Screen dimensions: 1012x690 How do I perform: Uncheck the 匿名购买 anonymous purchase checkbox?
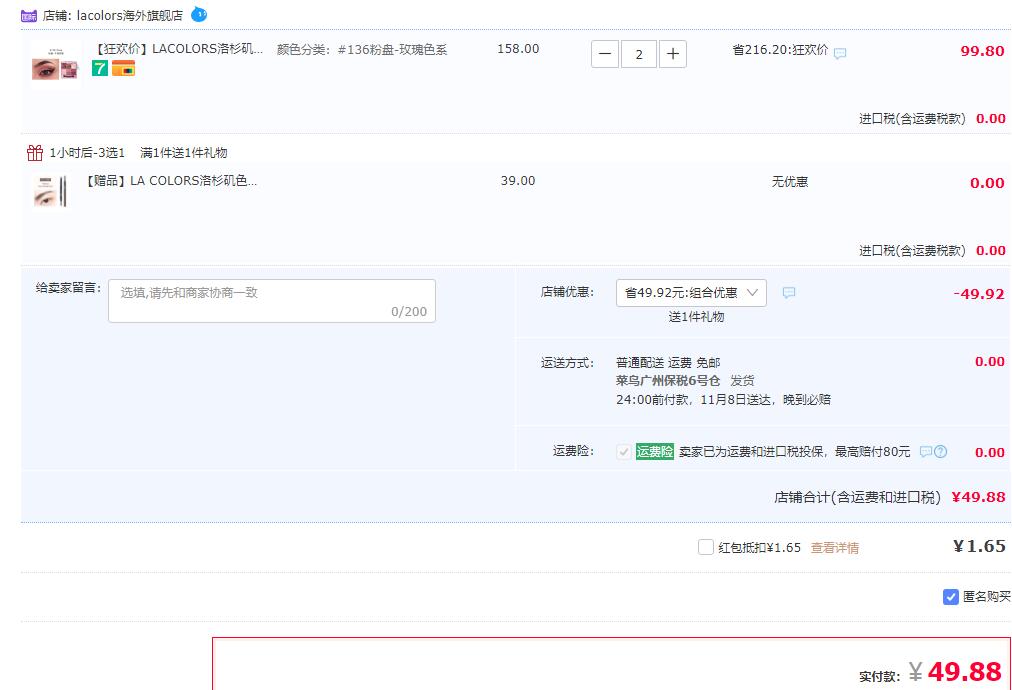951,597
